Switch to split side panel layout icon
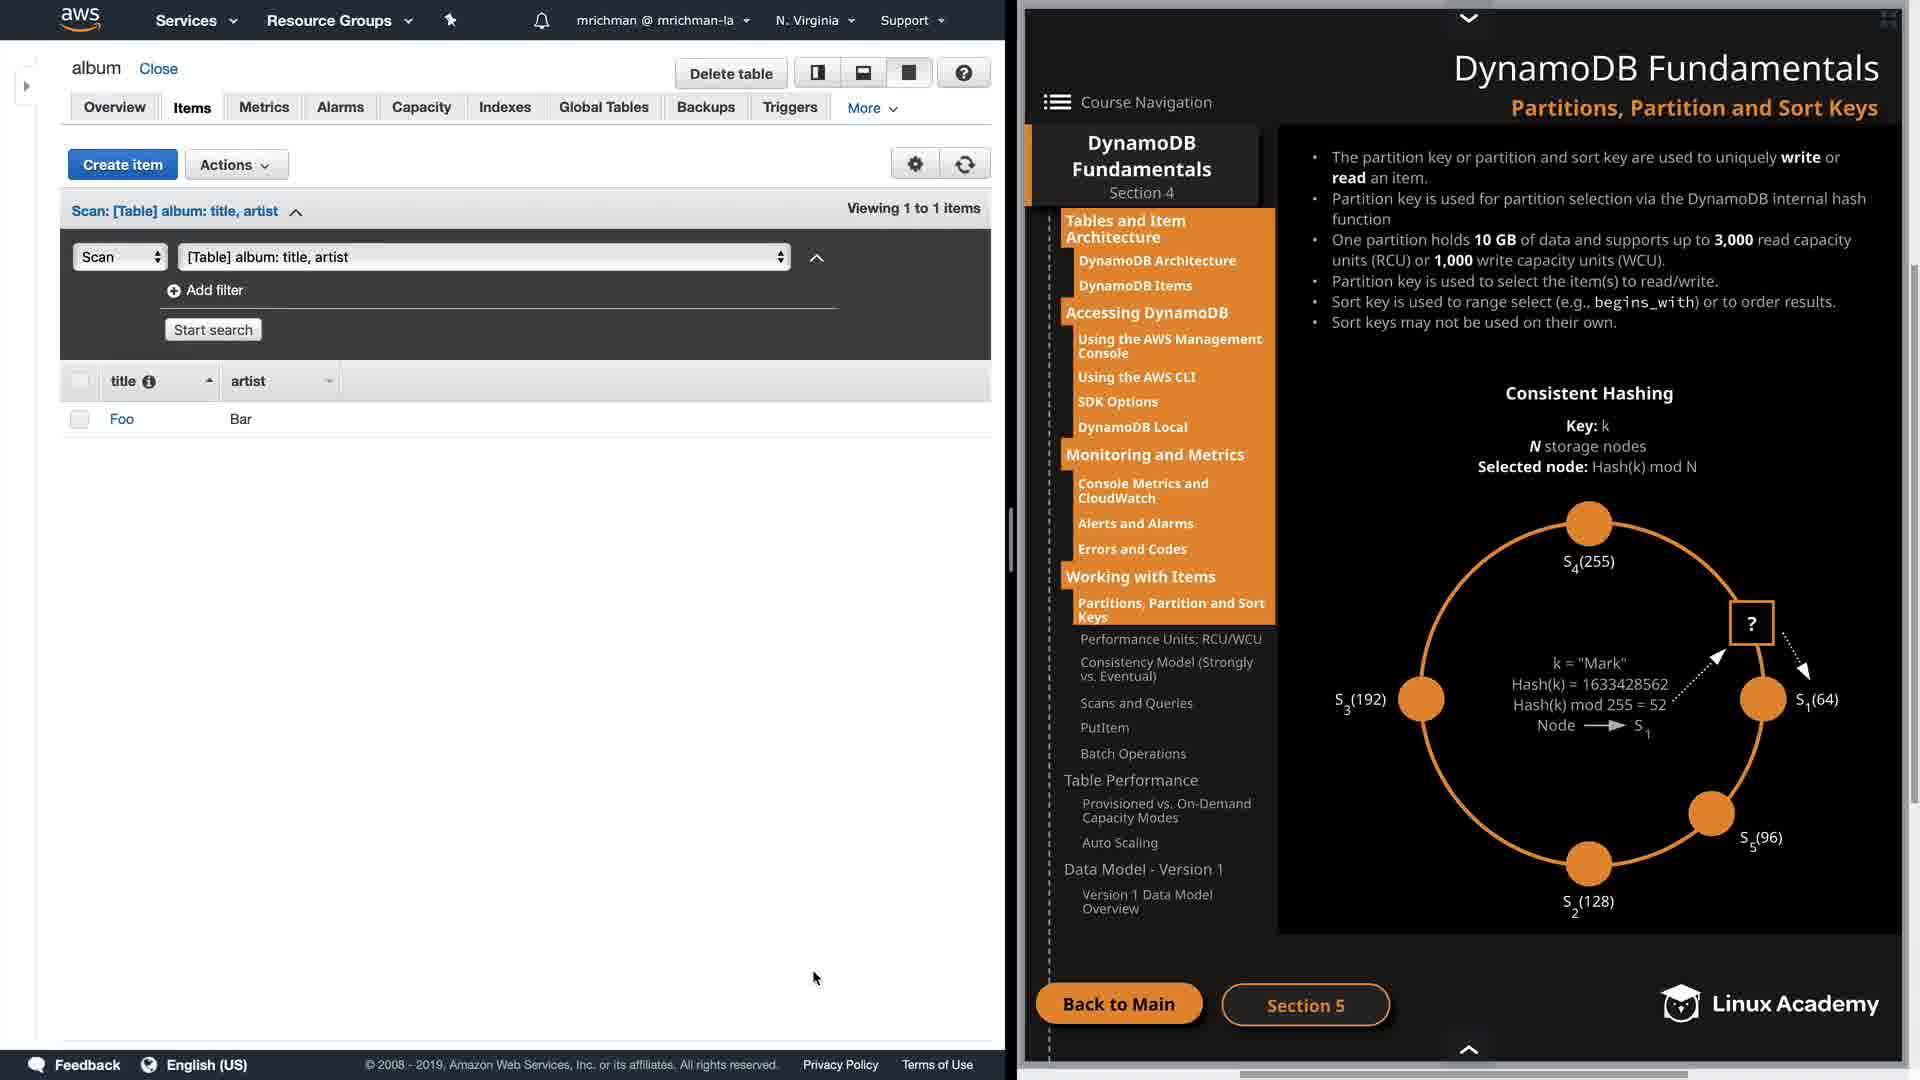Image resolution: width=1920 pixels, height=1080 pixels. pyautogui.click(x=817, y=73)
